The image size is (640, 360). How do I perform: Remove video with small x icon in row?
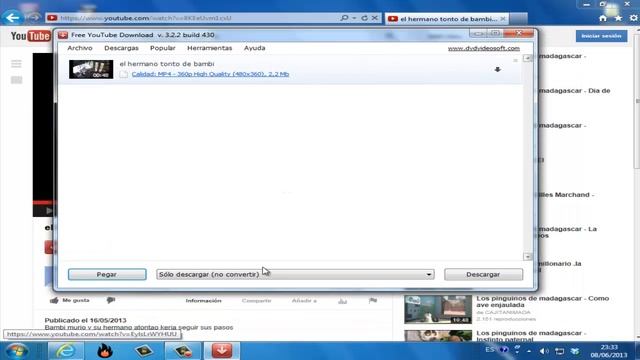click(515, 60)
